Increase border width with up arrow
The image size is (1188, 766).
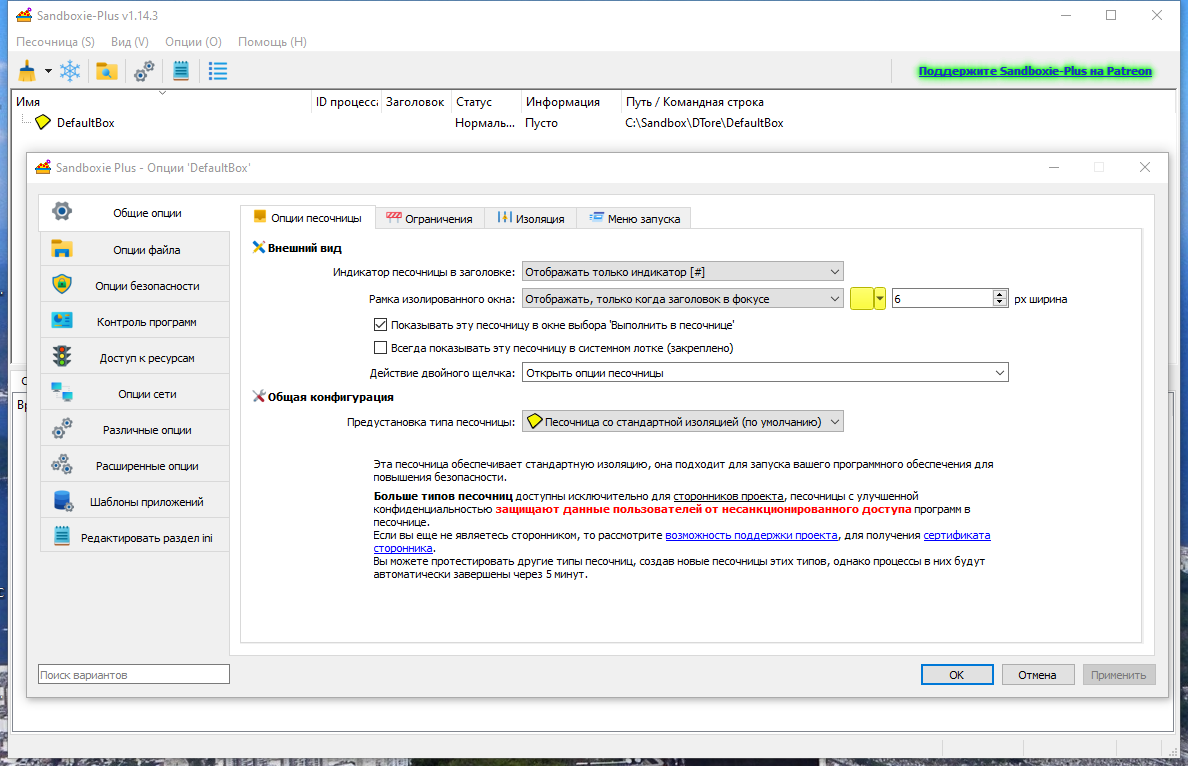(1000, 294)
